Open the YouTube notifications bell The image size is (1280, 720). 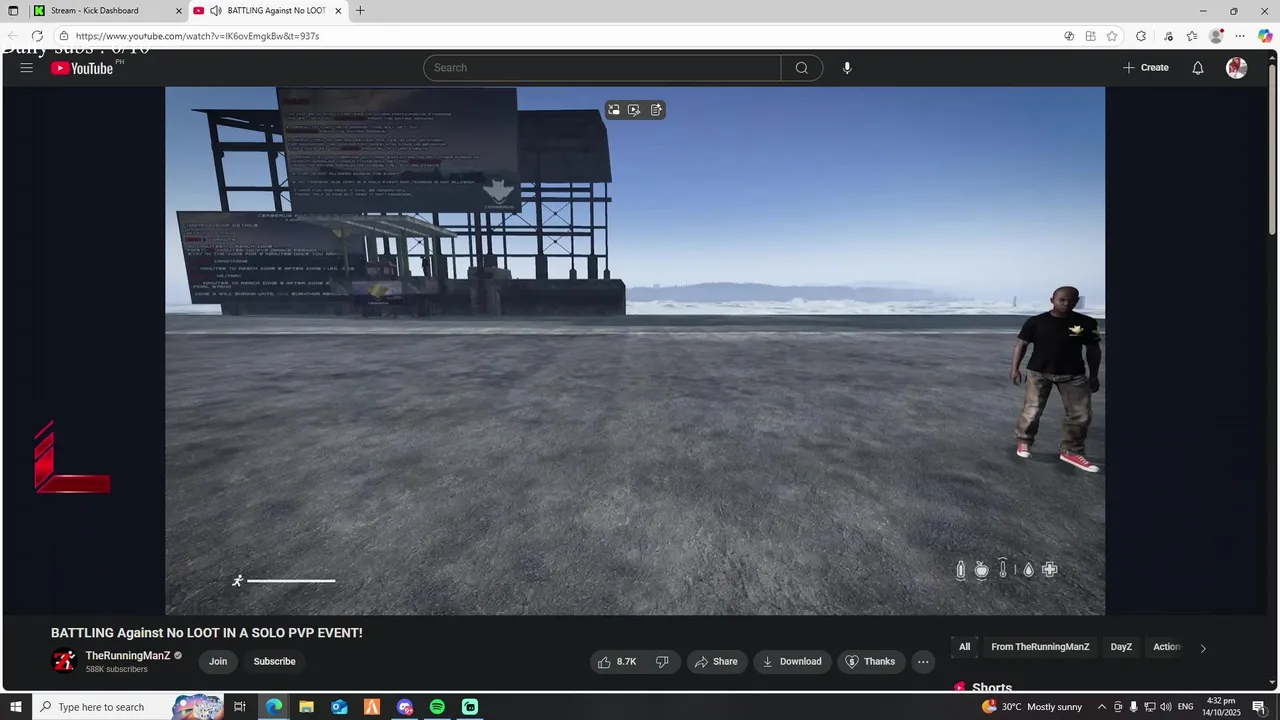(x=1197, y=68)
